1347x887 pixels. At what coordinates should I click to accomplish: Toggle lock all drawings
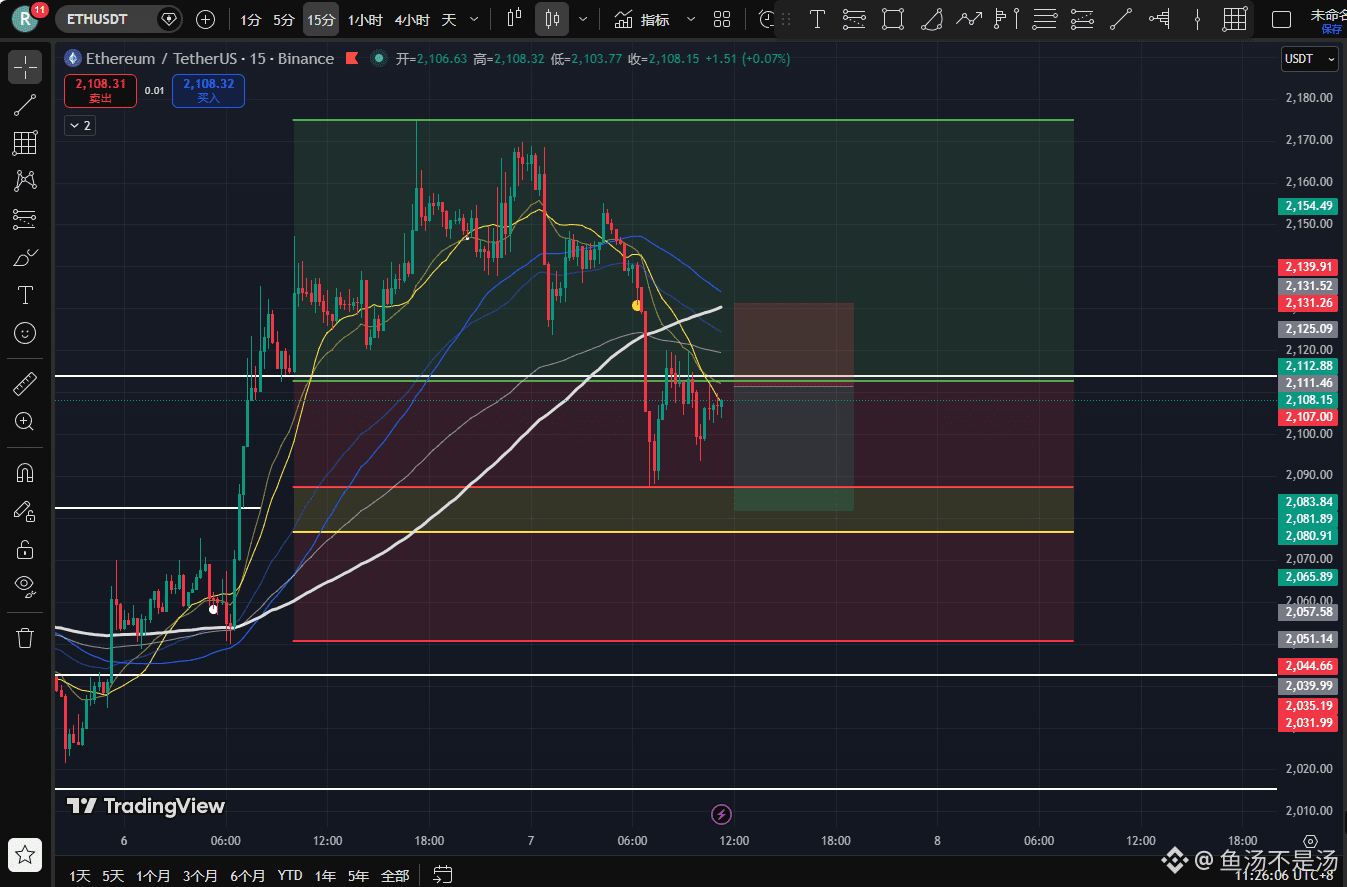click(25, 548)
